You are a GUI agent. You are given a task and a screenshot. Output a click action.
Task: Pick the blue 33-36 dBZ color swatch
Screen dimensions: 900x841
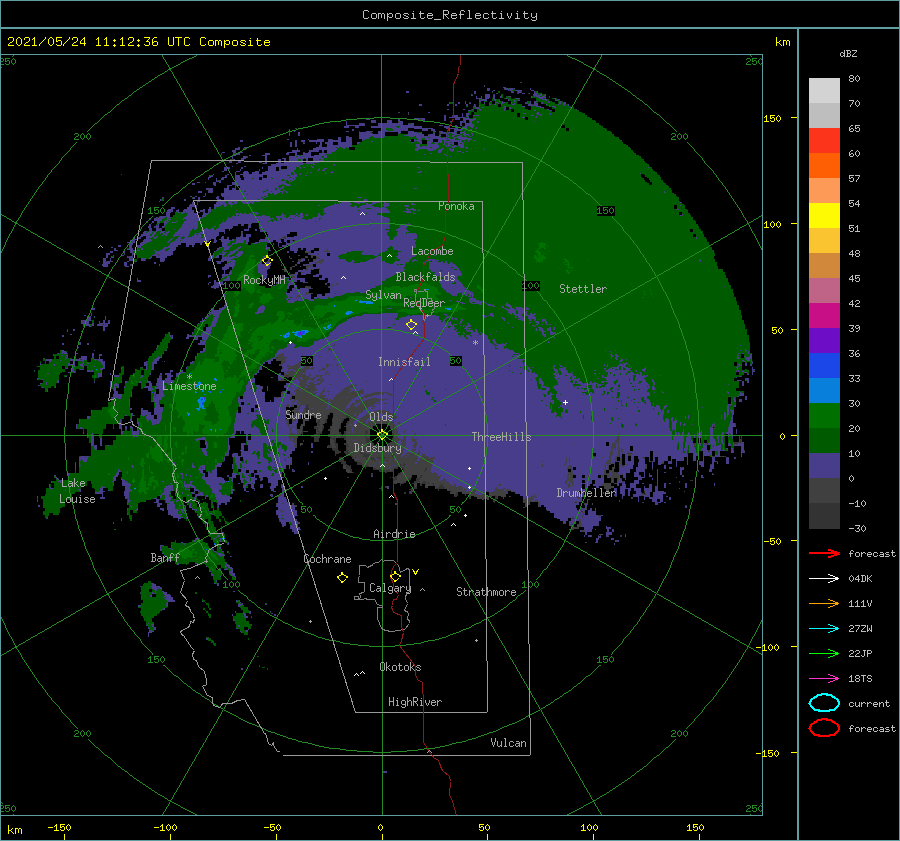824,366
